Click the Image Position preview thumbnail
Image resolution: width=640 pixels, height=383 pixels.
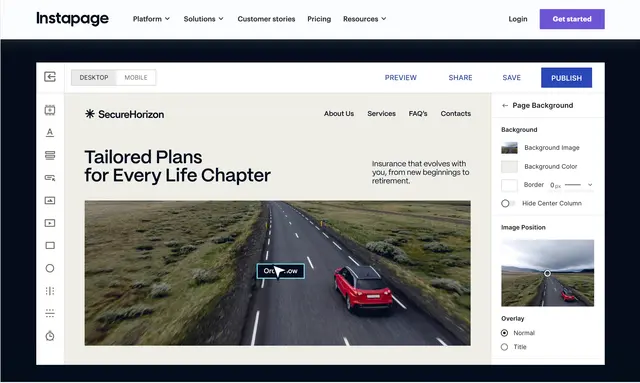pyautogui.click(x=547, y=273)
